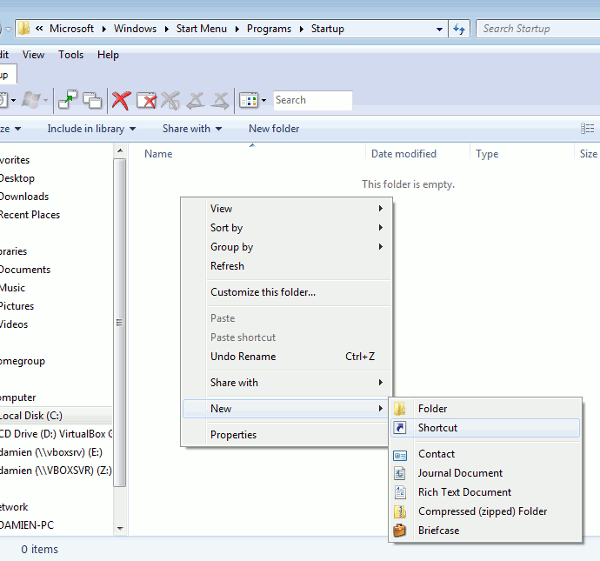Viewport: 600px width, 561px height.
Task: Click the greyed close-right arrow icon
Action: coord(220,101)
